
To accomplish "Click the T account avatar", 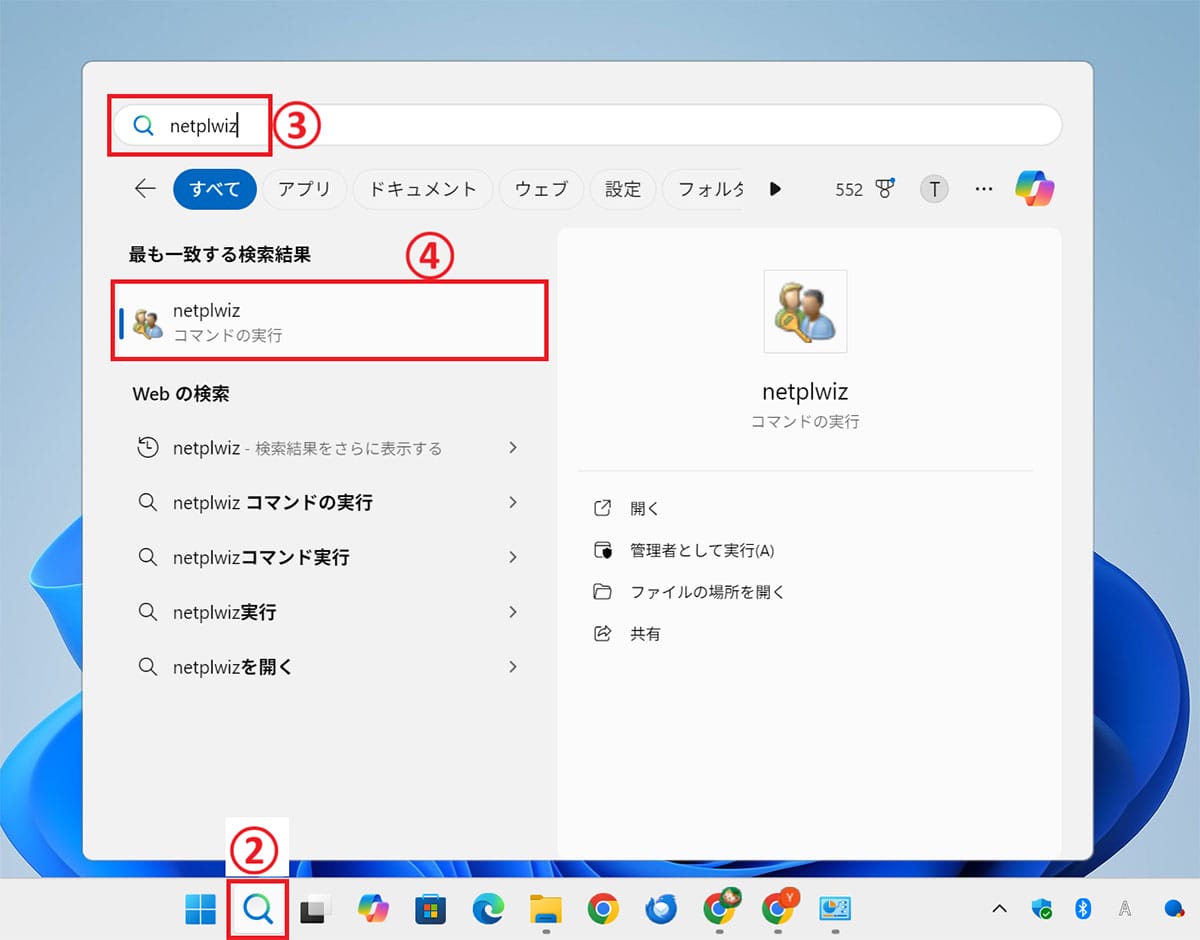I will (934, 189).
